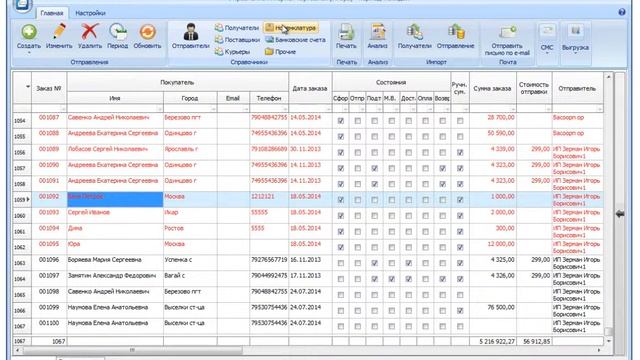640x360 pixels.
Task: Click the total sum 5 216 922,27
Action: [x=497, y=341]
